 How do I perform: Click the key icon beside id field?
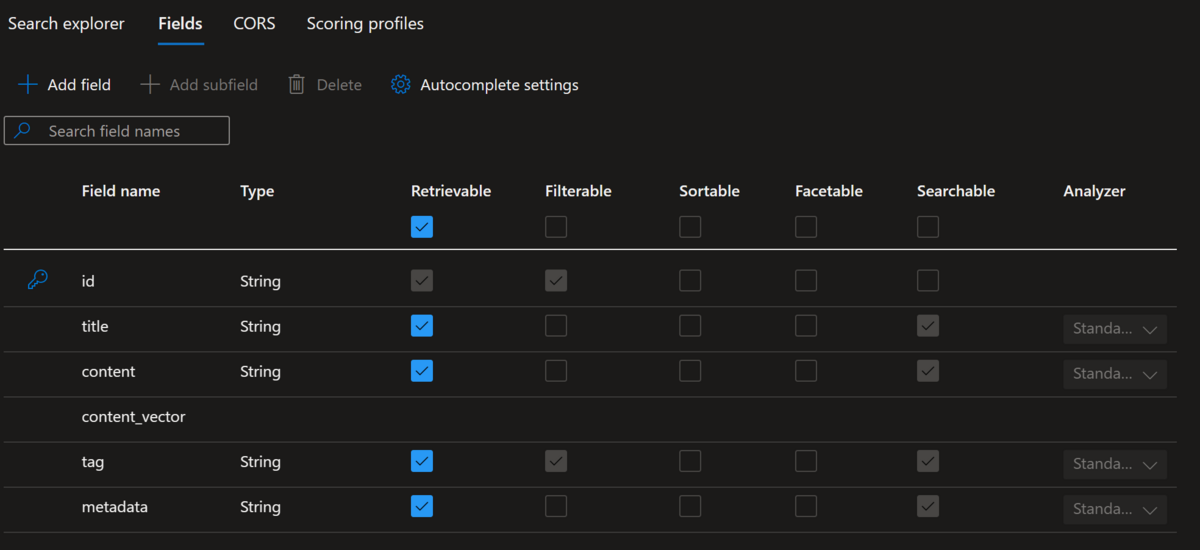coord(37,281)
